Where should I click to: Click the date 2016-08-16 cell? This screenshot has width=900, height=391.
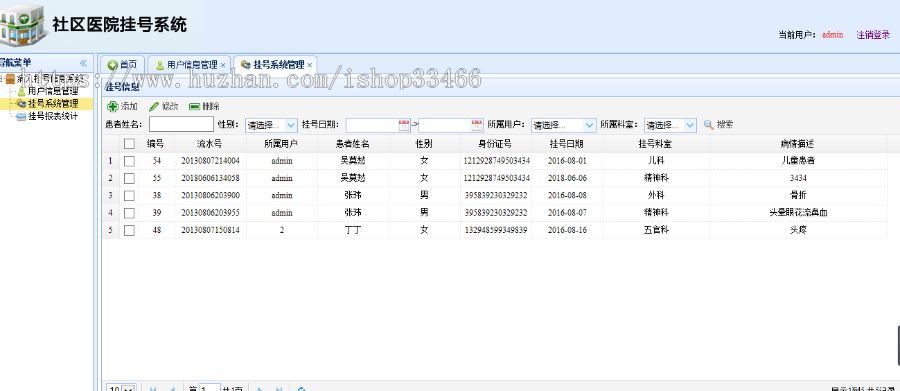[x=567, y=230]
